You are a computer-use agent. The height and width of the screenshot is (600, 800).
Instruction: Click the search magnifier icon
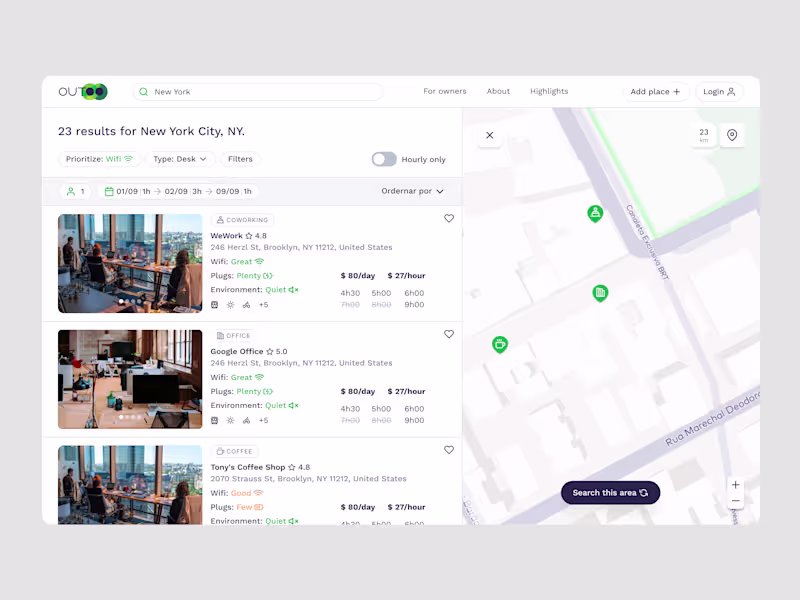click(x=143, y=92)
